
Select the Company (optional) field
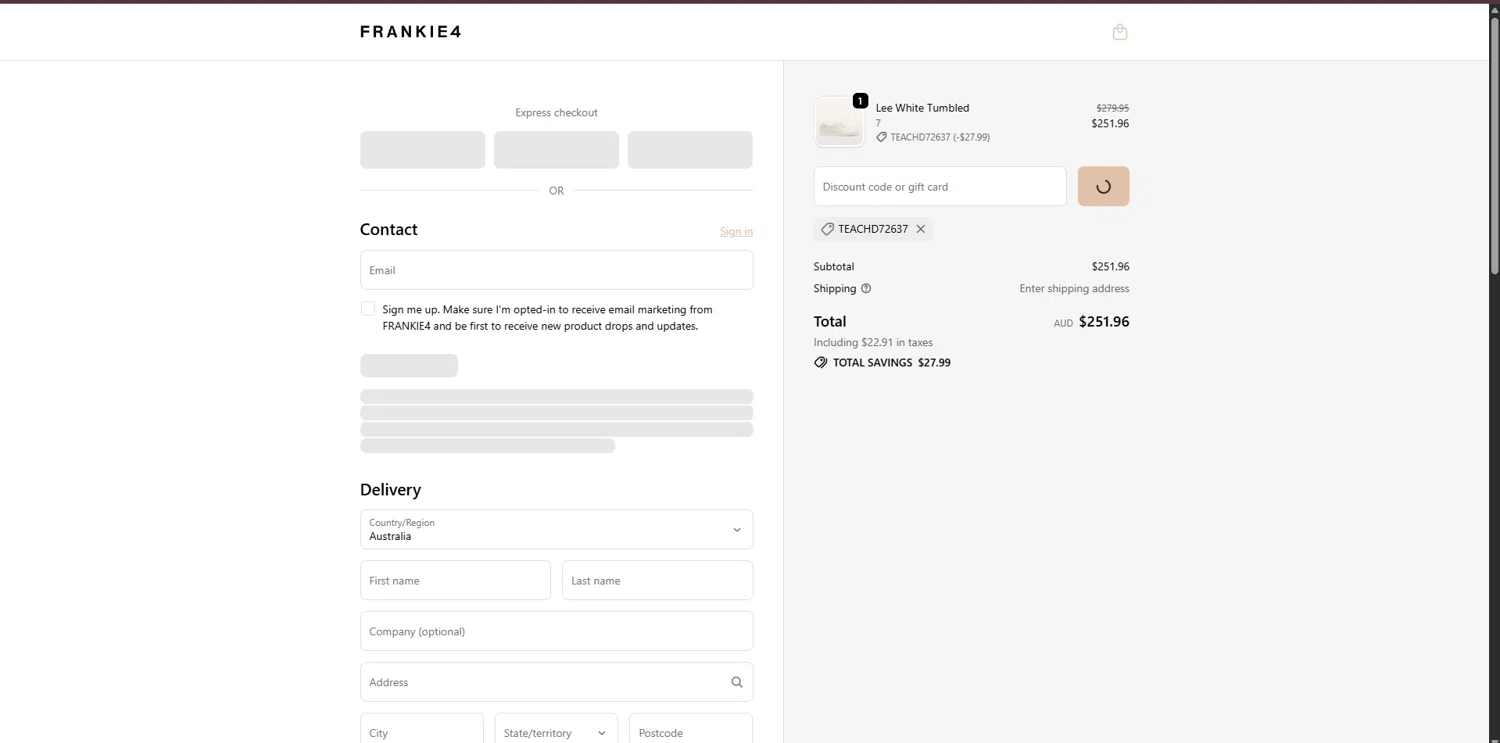(x=557, y=631)
